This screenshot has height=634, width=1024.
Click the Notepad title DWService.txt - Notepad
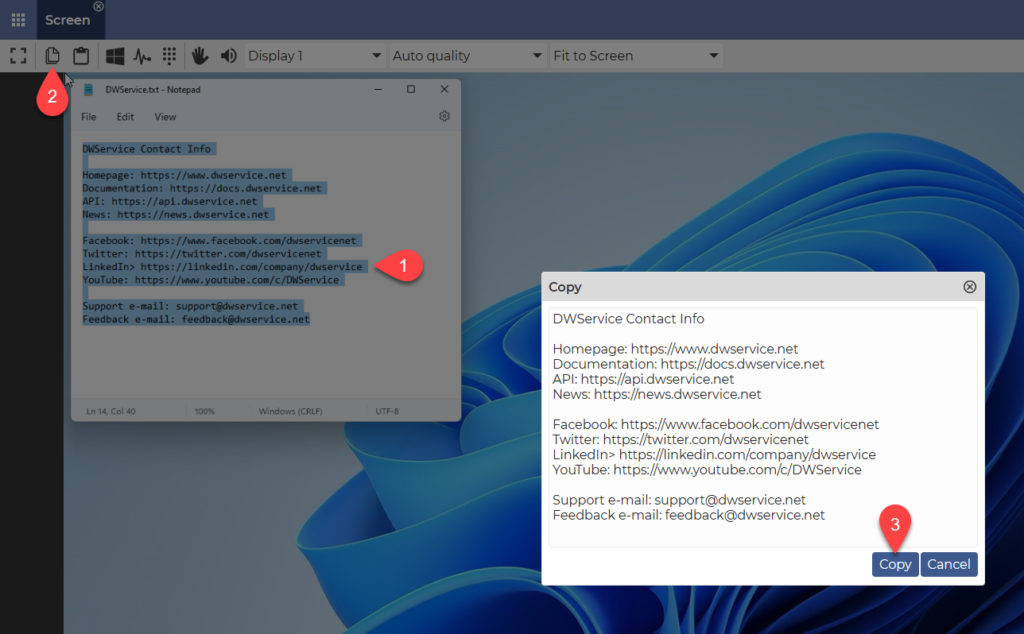pyautogui.click(x=153, y=89)
